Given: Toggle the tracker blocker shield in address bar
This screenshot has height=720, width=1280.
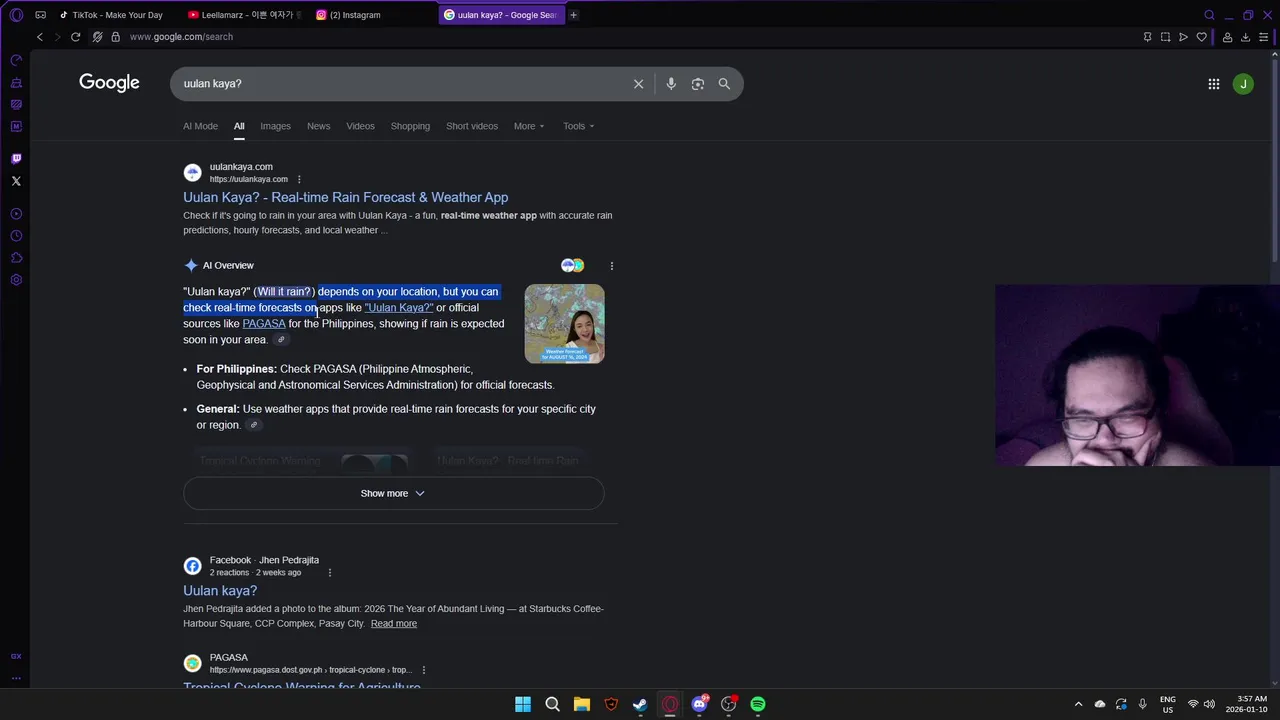Looking at the screenshot, I should 97,37.
